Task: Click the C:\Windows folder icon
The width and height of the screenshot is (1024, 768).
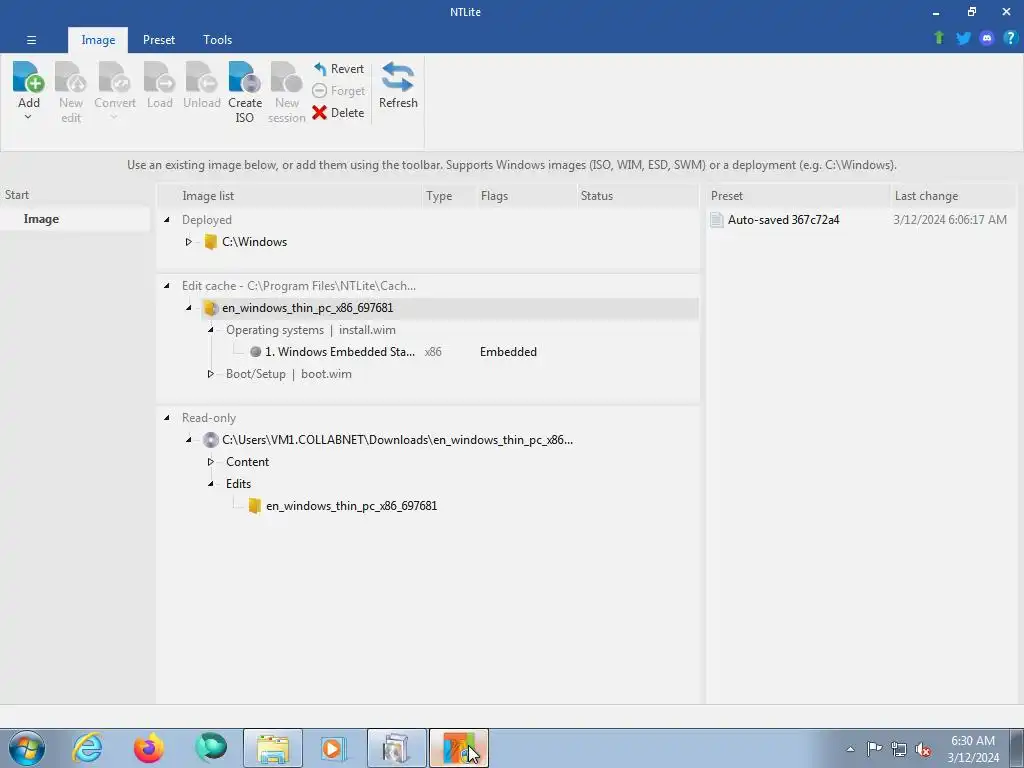Action: pos(210,242)
